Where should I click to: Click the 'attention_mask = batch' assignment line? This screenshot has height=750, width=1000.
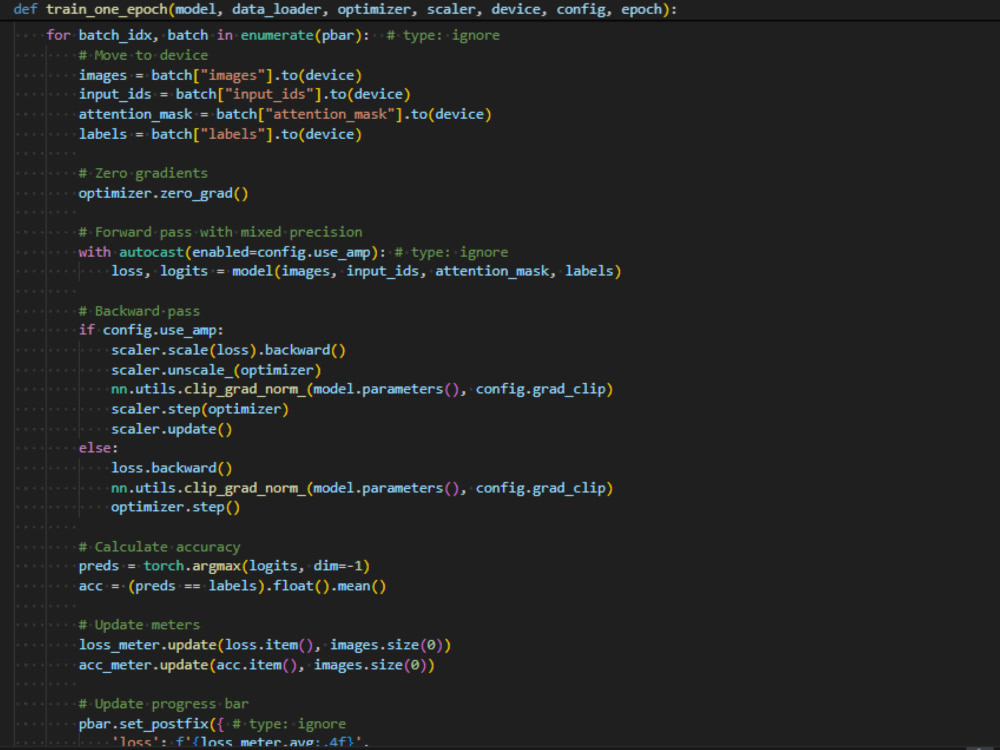pyautogui.click(x=284, y=114)
